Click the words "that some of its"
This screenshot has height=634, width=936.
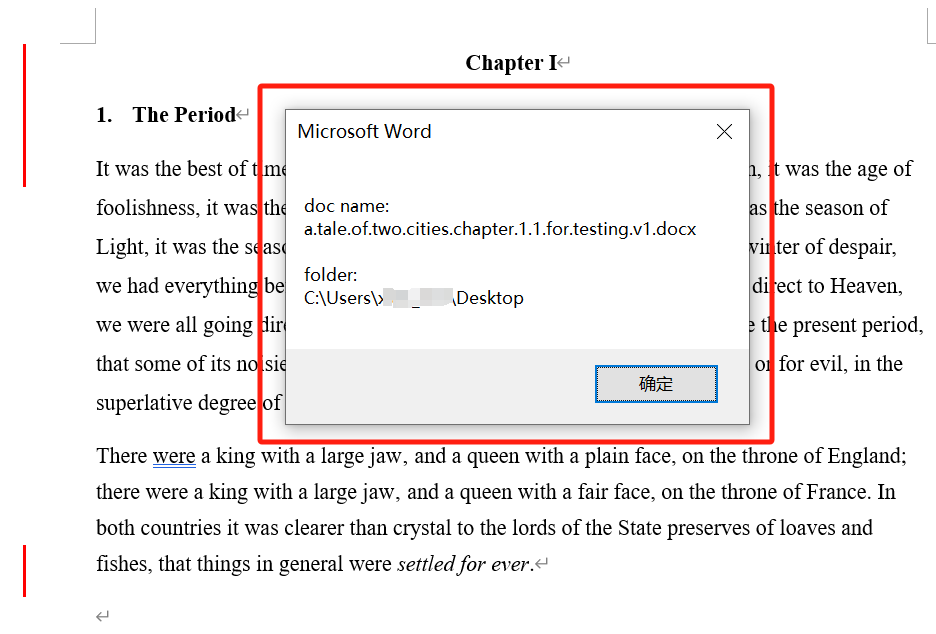click(x=164, y=364)
